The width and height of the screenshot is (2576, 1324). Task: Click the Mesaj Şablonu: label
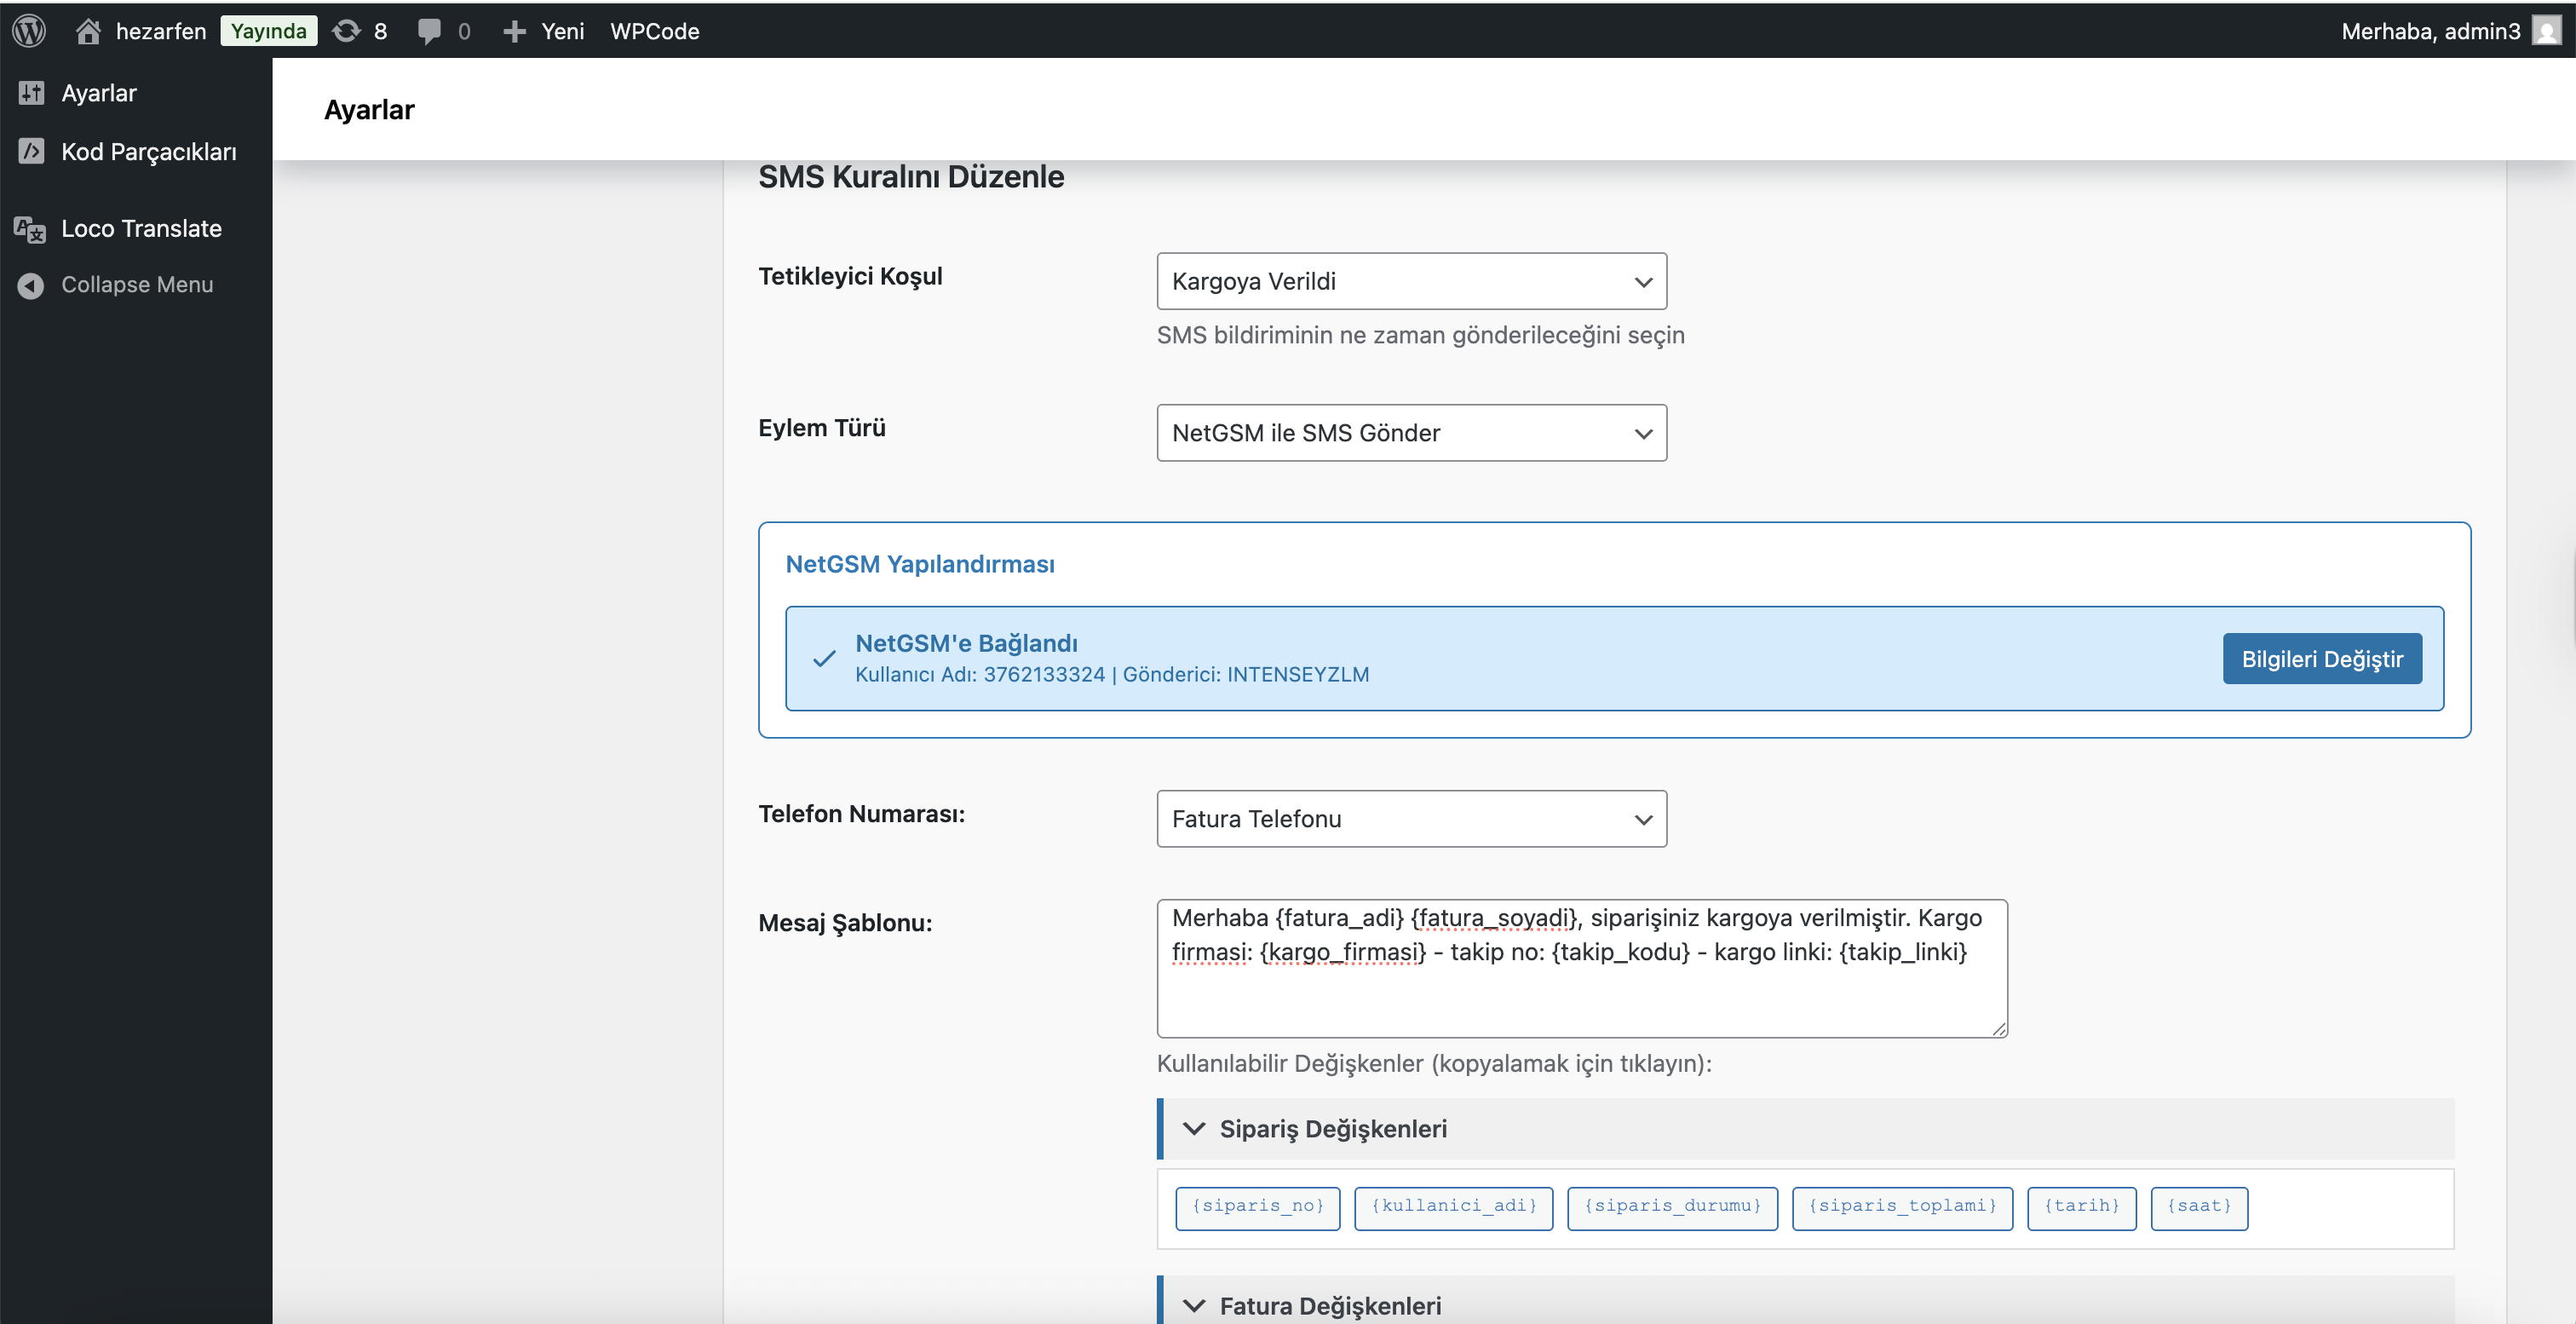coord(845,923)
